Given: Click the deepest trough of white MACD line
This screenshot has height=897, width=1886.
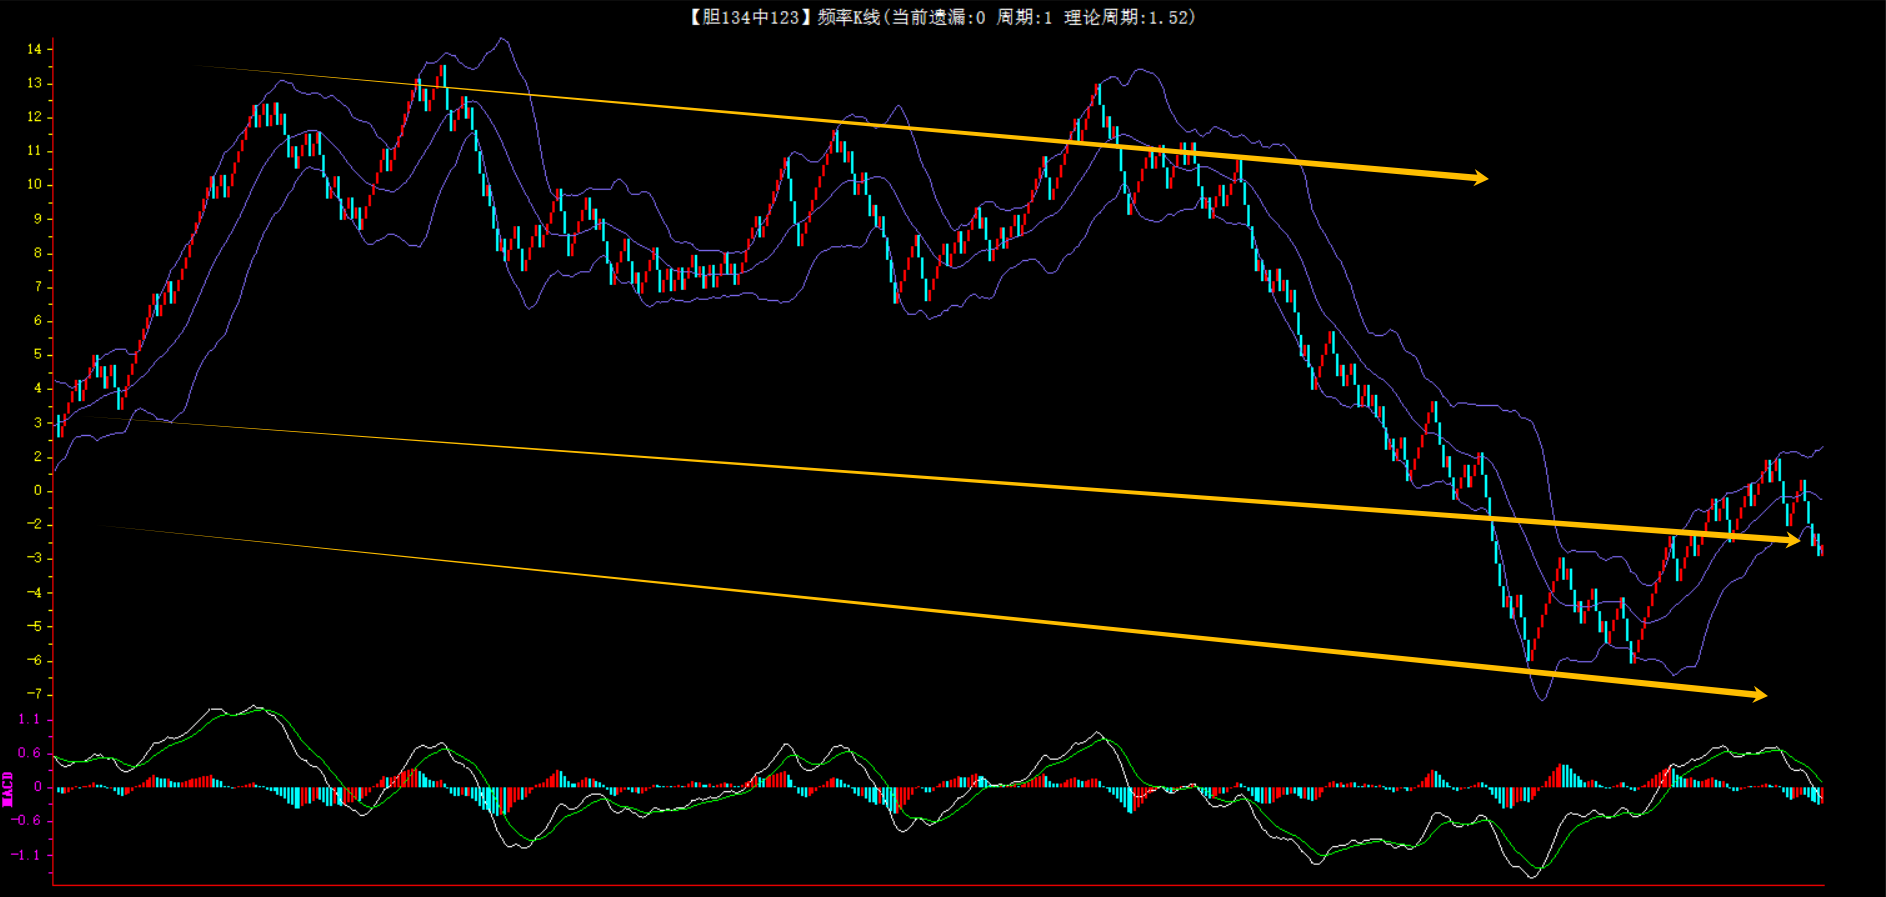Looking at the screenshot, I should [x=1533, y=877].
